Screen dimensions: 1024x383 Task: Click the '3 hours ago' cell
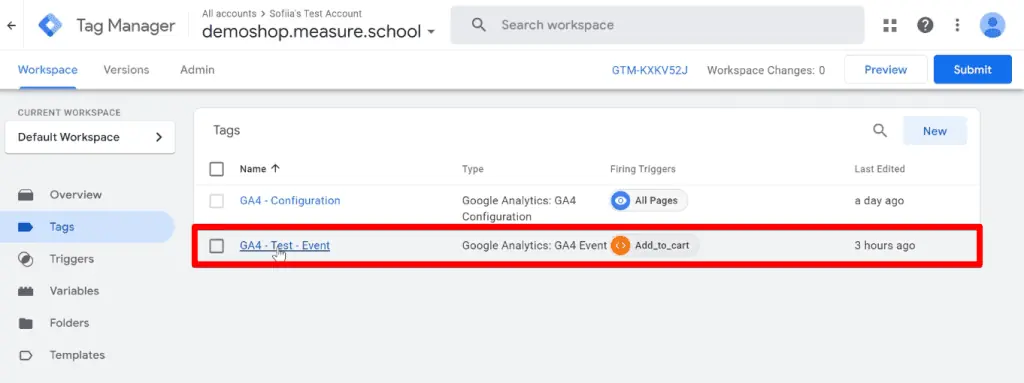884,246
